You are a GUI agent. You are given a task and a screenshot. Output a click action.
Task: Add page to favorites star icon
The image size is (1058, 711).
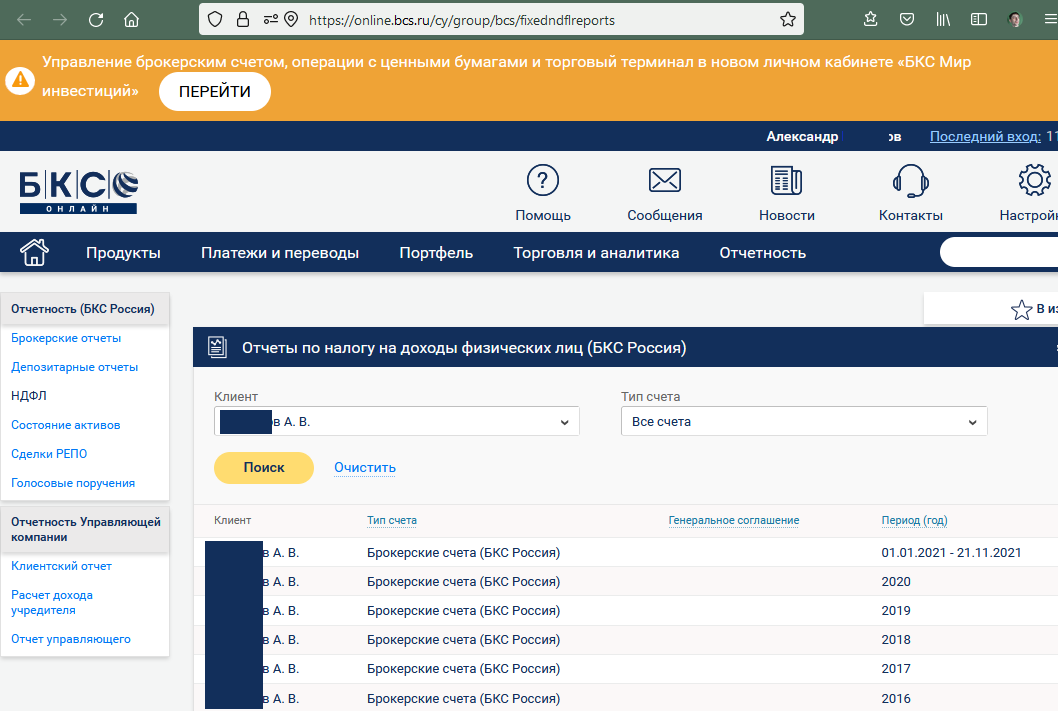[x=1021, y=310]
